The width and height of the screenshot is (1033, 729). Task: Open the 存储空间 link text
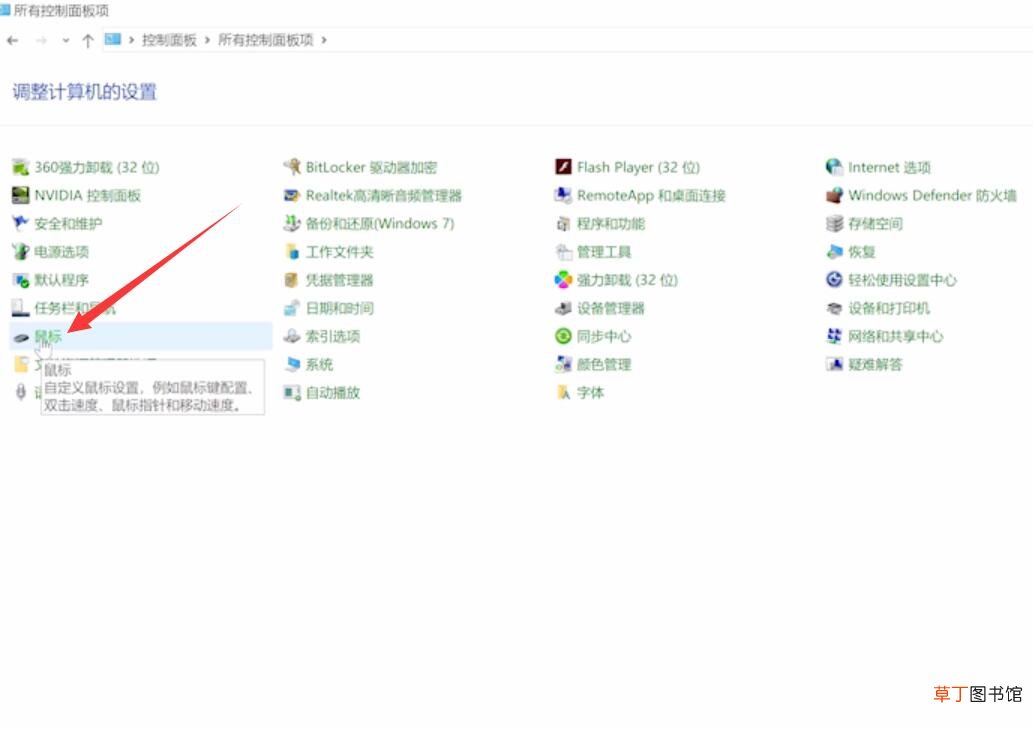pyautogui.click(x=875, y=224)
